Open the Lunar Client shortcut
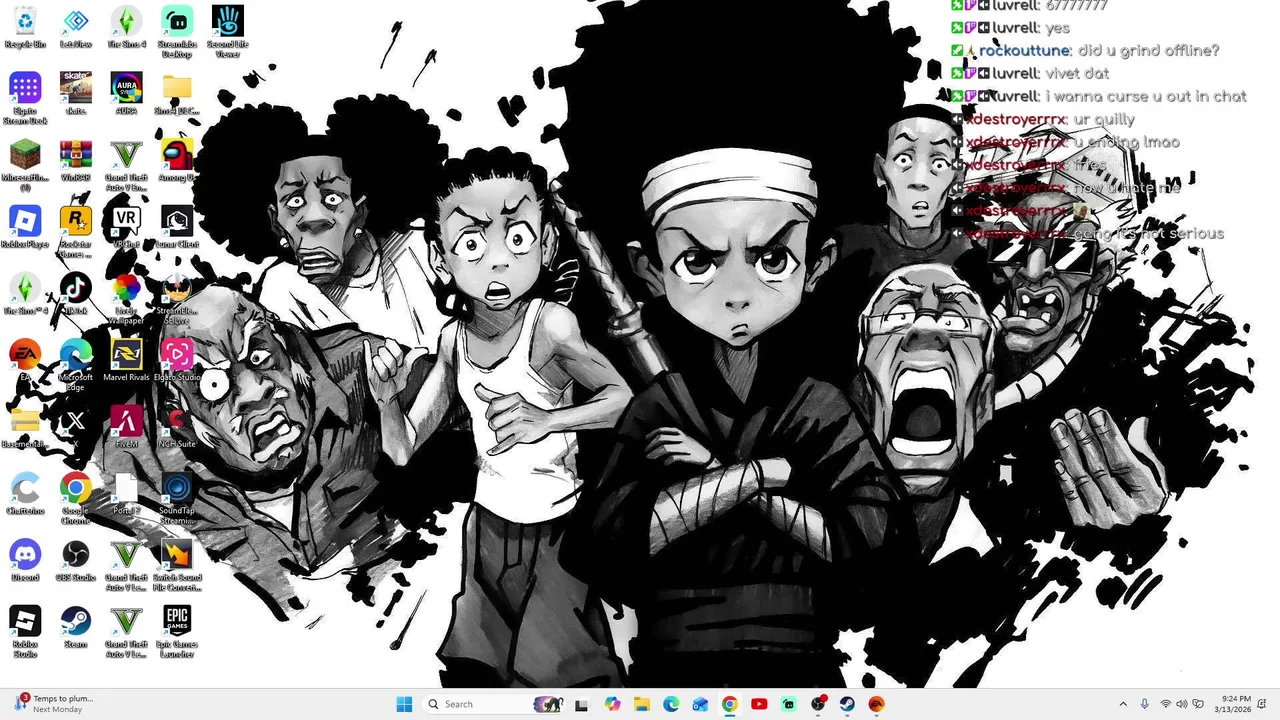Viewport: 1280px width, 720px height. click(x=177, y=226)
